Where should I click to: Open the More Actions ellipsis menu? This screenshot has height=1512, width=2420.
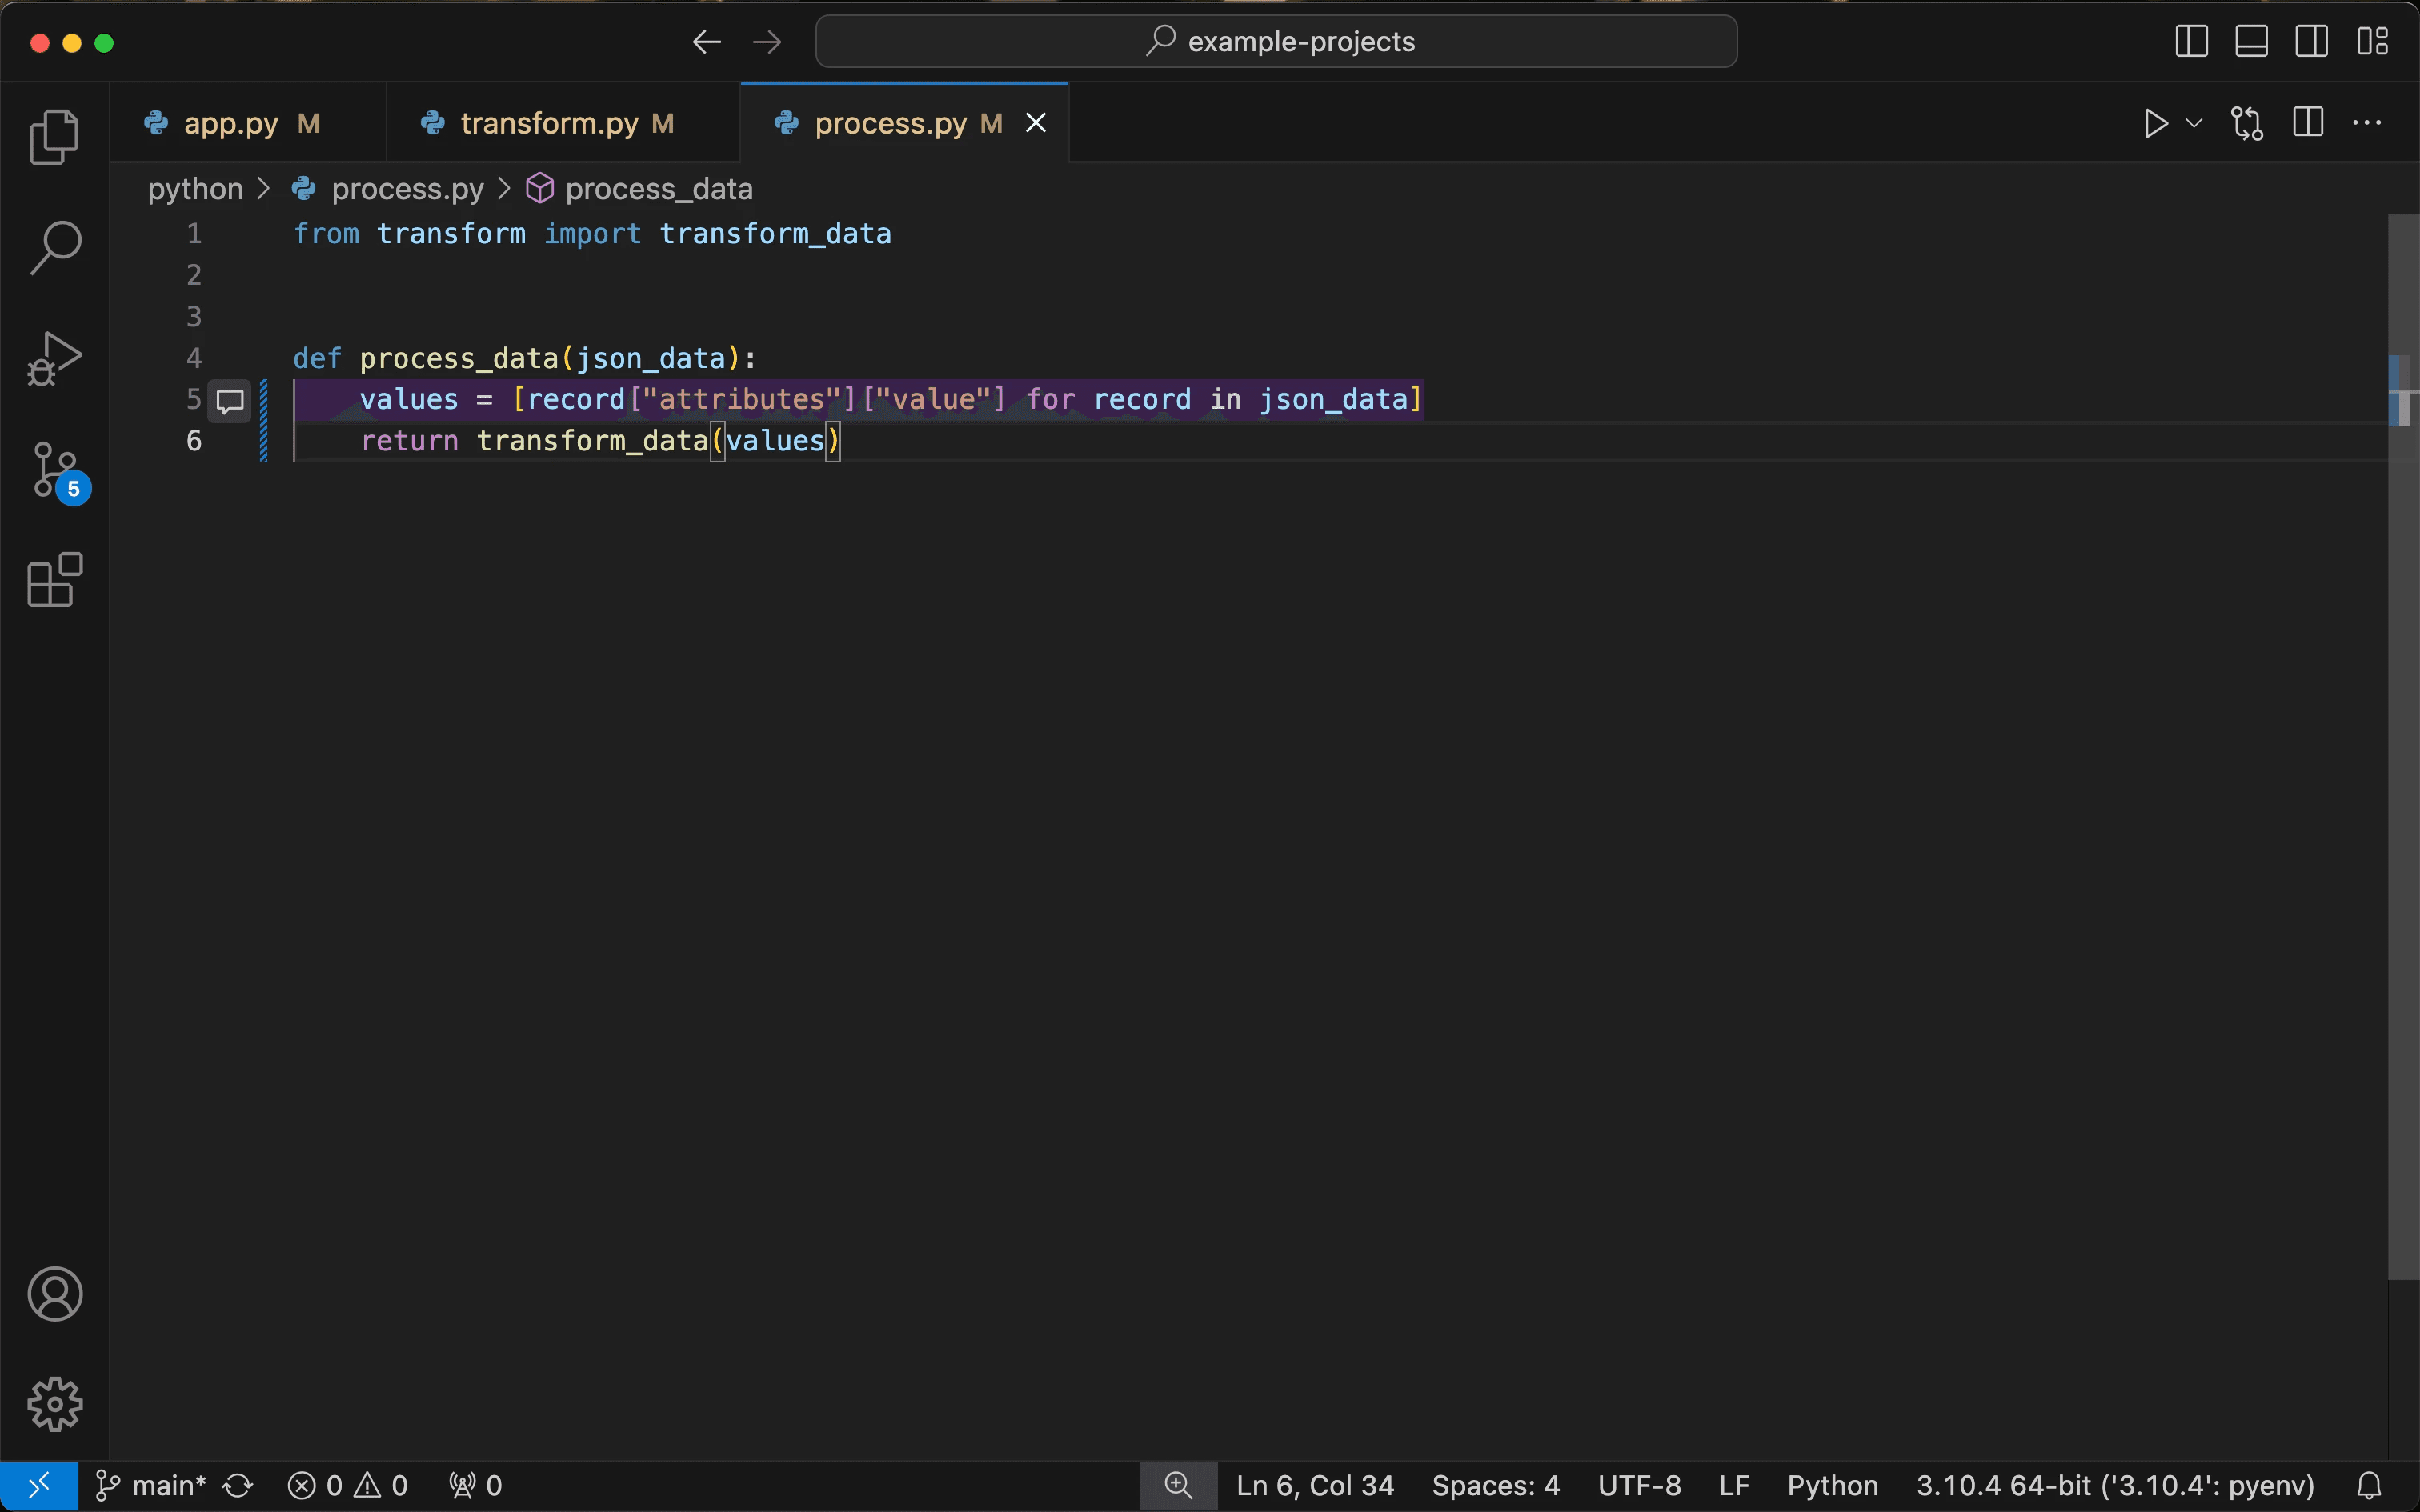2366,123
